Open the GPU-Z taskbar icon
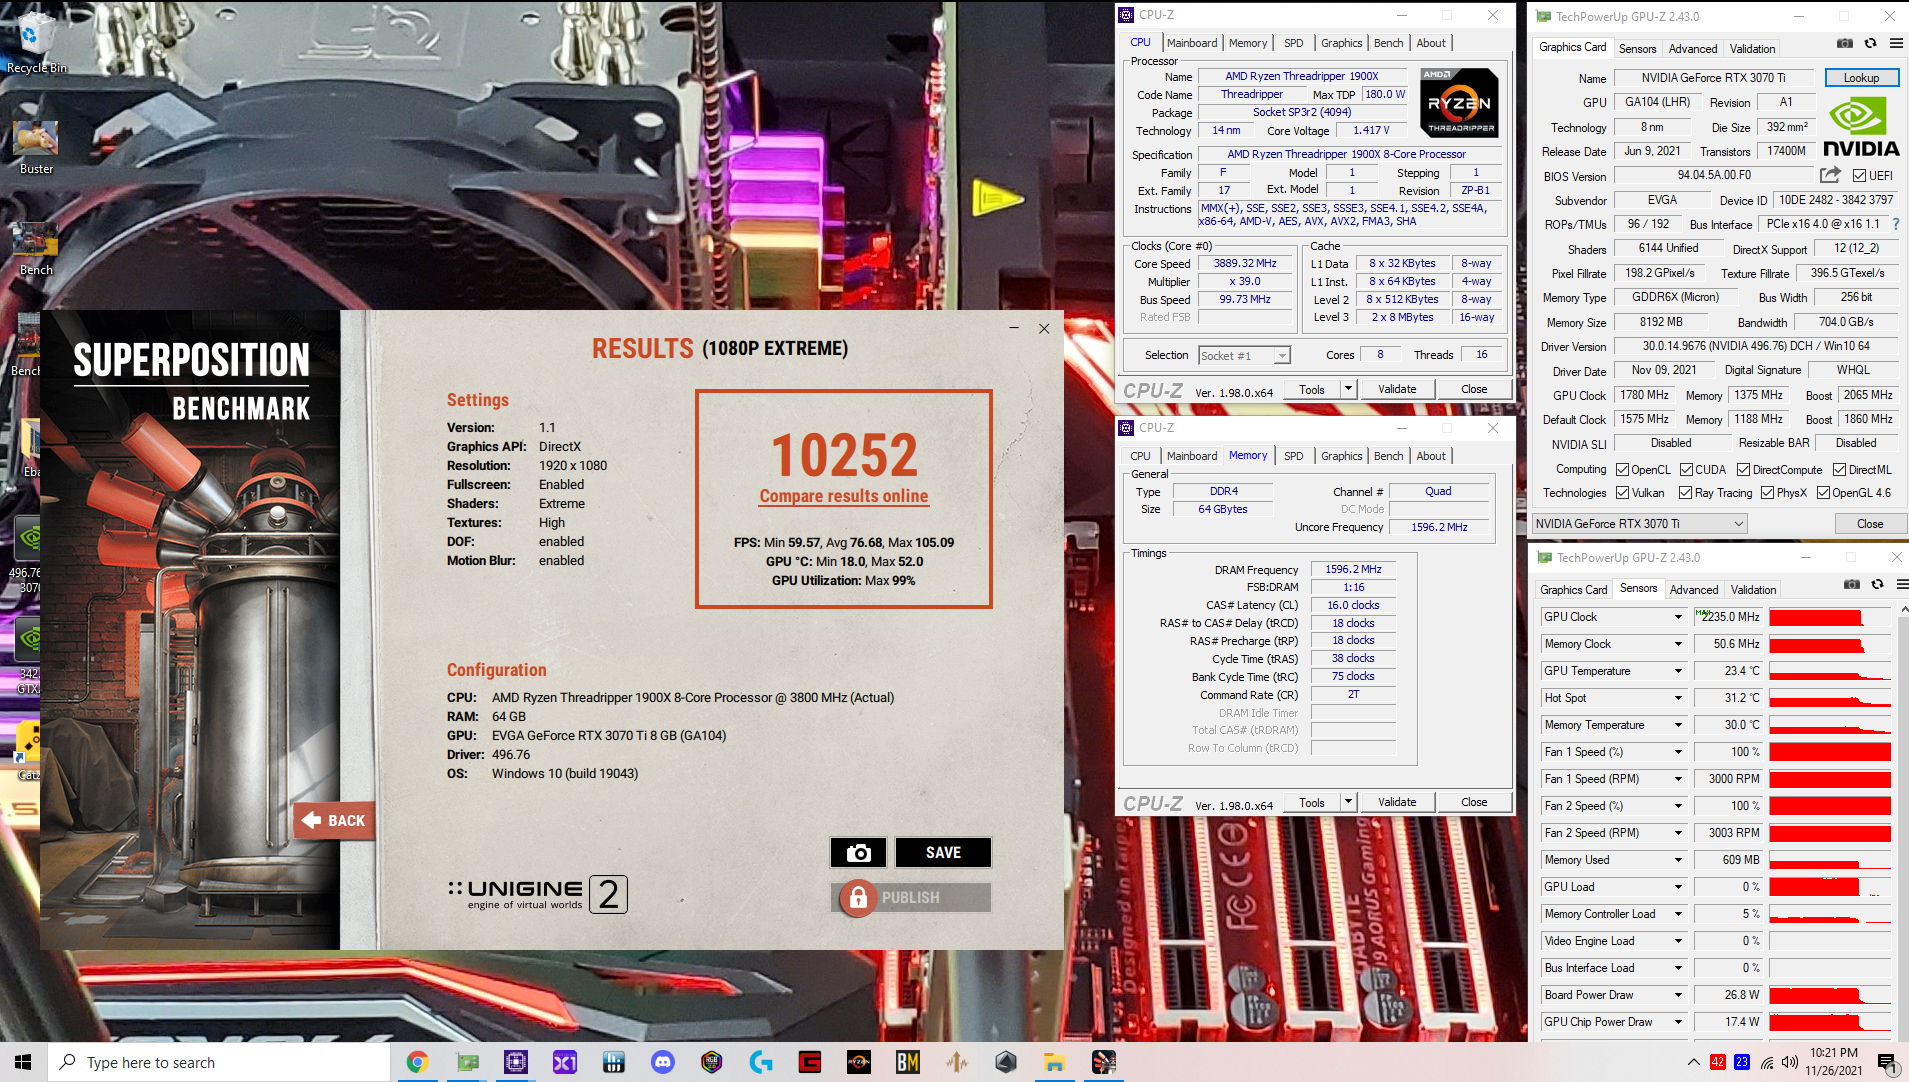Viewport: 1909px width, 1082px height. (467, 1062)
